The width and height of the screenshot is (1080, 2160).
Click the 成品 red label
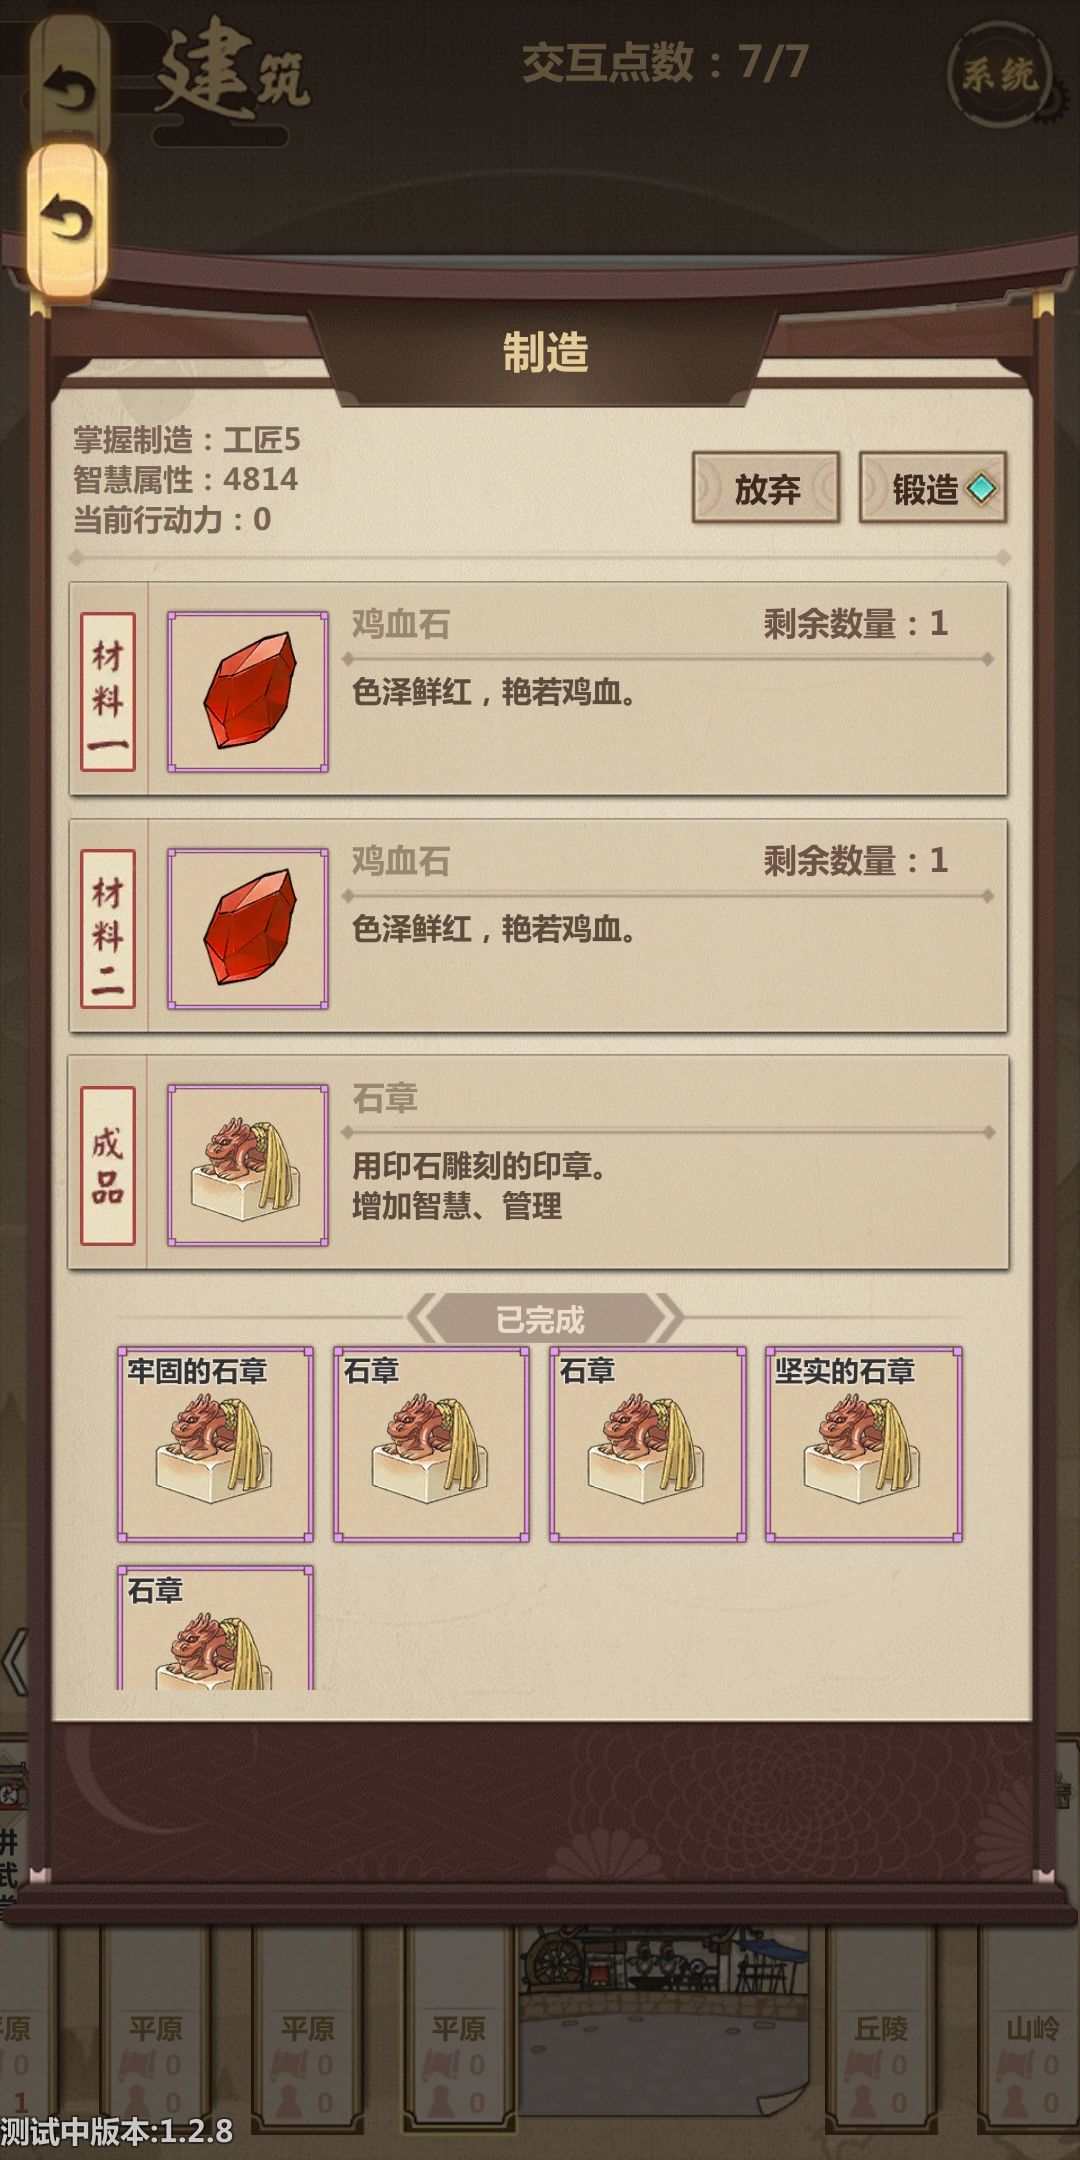108,1166
